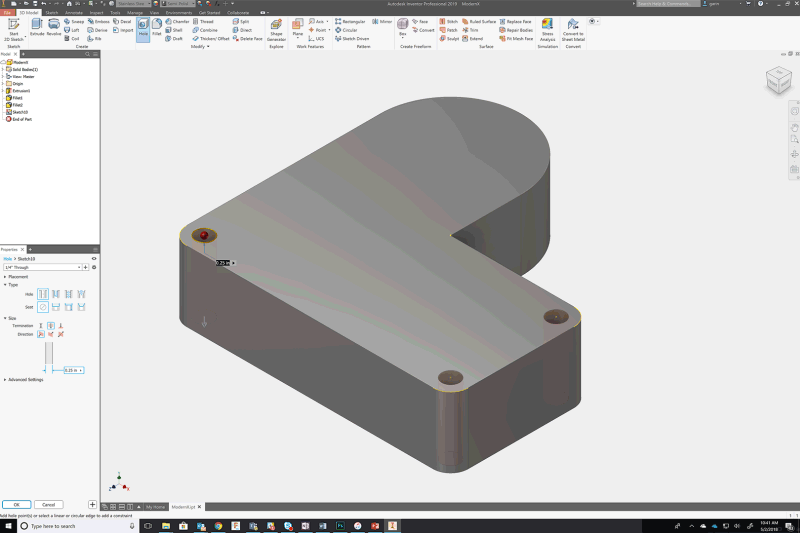Create a Rectangular pattern
Viewport: 800px width, 533px height.
pos(350,21)
